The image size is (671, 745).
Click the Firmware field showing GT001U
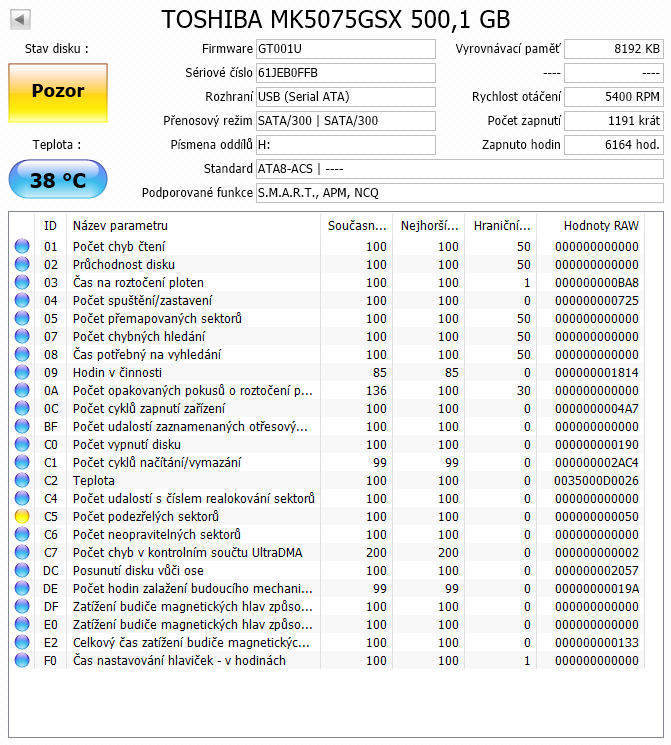coord(345,49)
